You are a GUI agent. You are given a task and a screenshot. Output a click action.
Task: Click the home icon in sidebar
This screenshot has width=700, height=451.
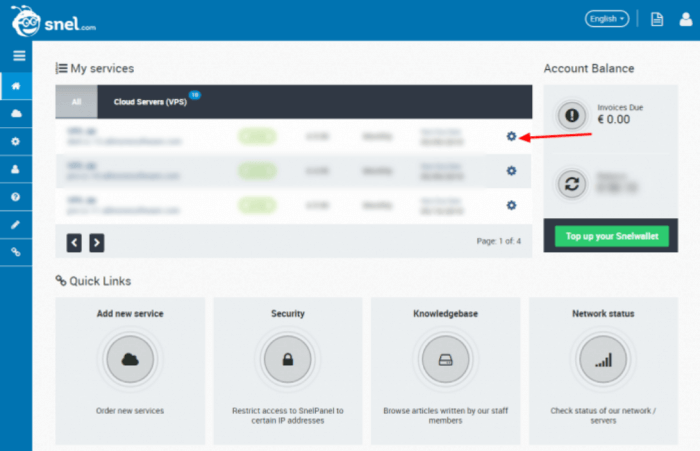pos(16,86)
